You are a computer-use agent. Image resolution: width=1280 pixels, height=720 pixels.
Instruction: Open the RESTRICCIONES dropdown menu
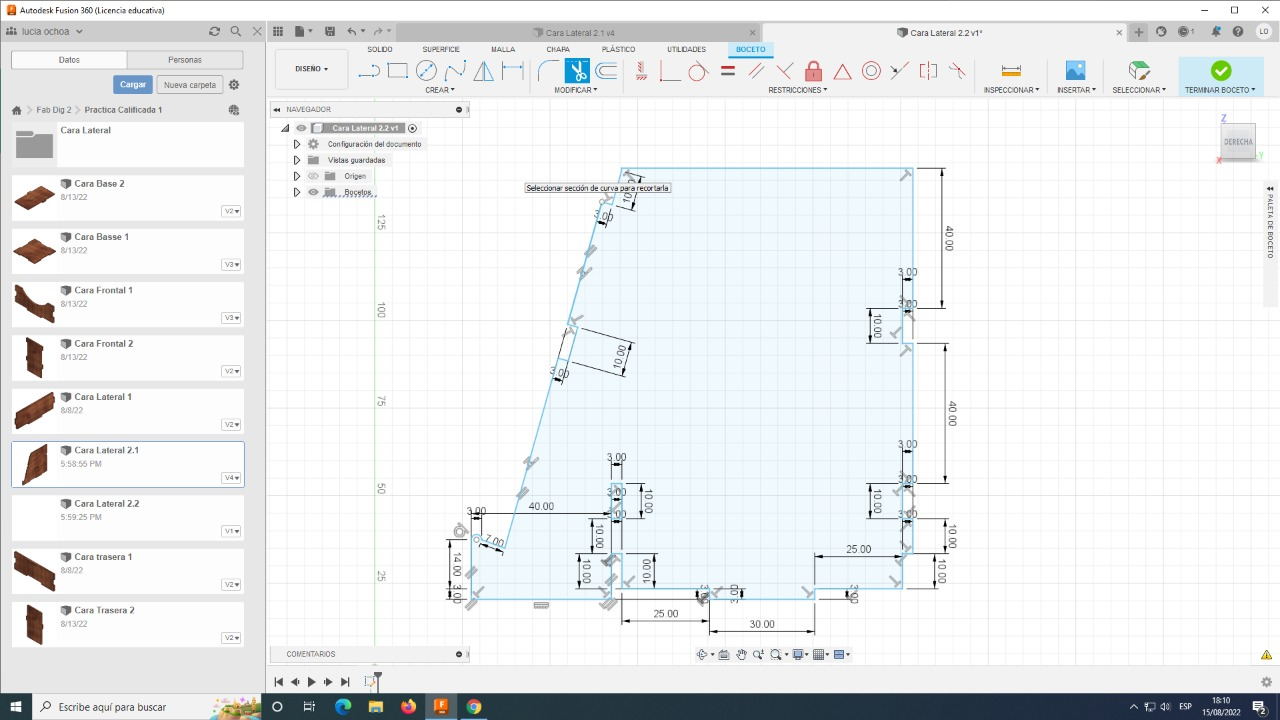tap(798, 90)
